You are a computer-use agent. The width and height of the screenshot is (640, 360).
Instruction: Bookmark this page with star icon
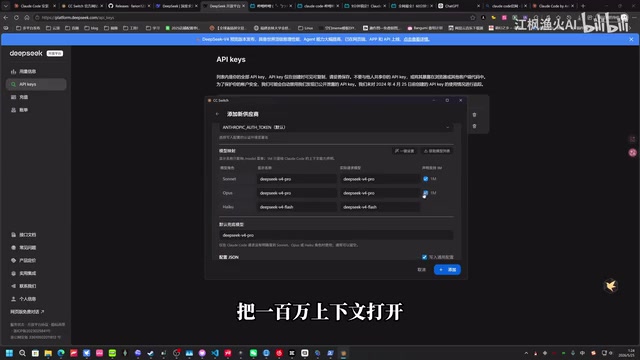point(473,18)
